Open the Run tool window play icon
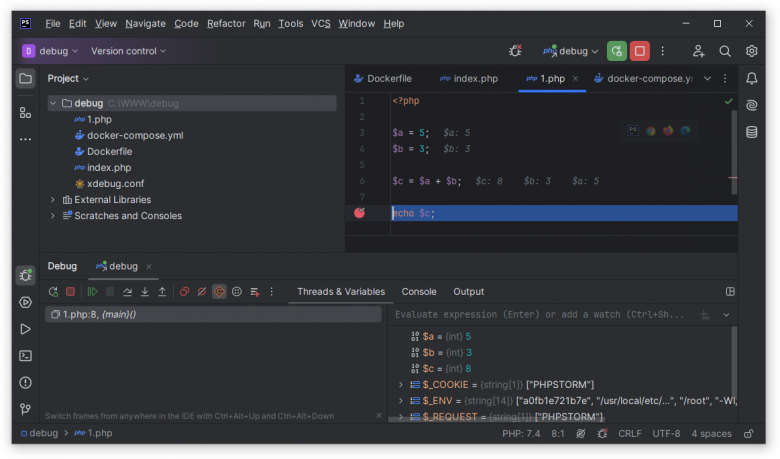This screenshot has height=459, width=780. [25, 329]
